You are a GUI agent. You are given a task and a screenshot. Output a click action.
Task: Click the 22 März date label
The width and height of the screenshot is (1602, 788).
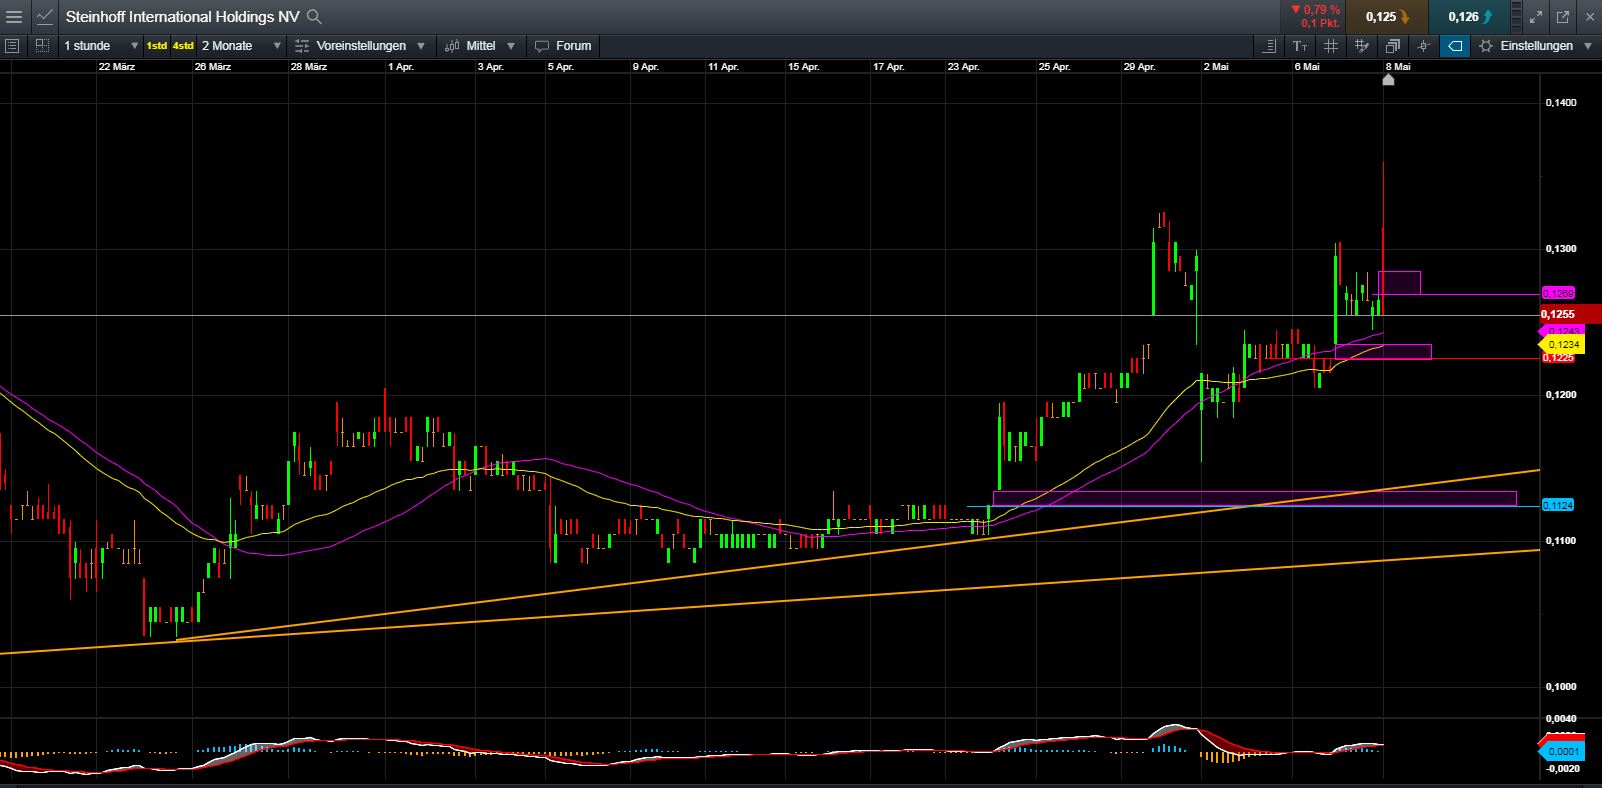117,67
